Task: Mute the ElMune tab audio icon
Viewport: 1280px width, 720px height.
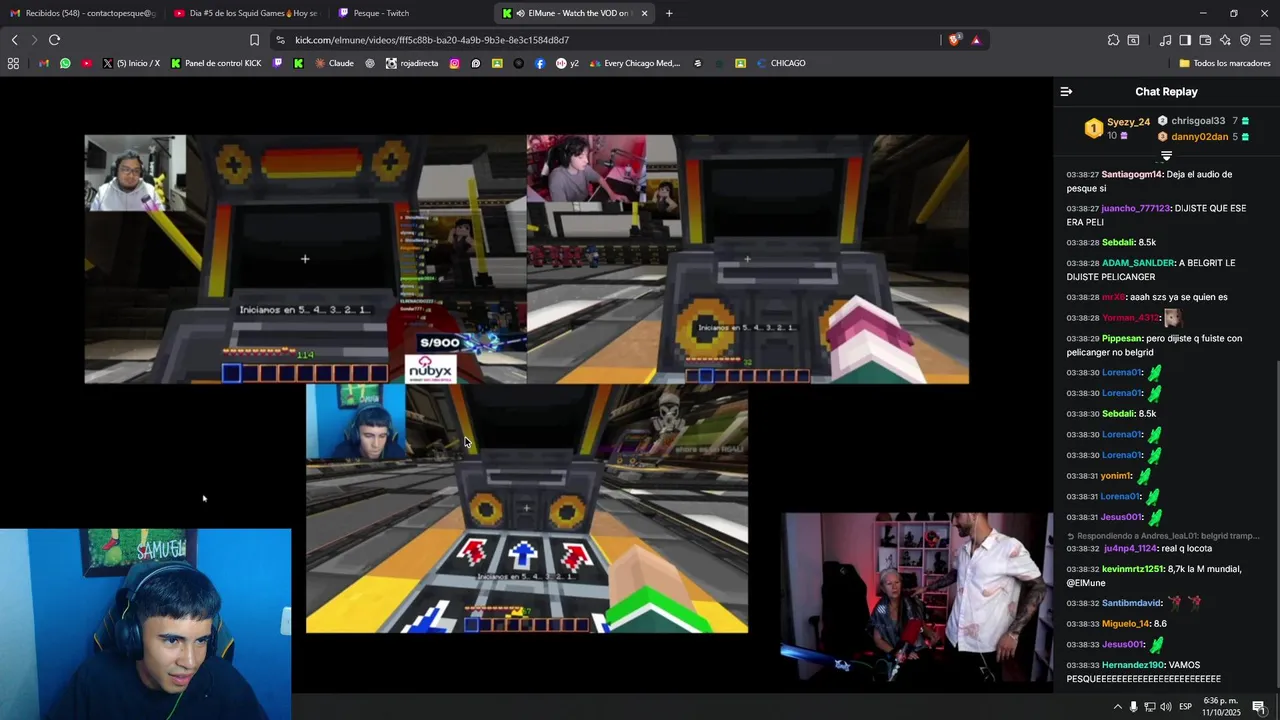Action: [520, 13]
